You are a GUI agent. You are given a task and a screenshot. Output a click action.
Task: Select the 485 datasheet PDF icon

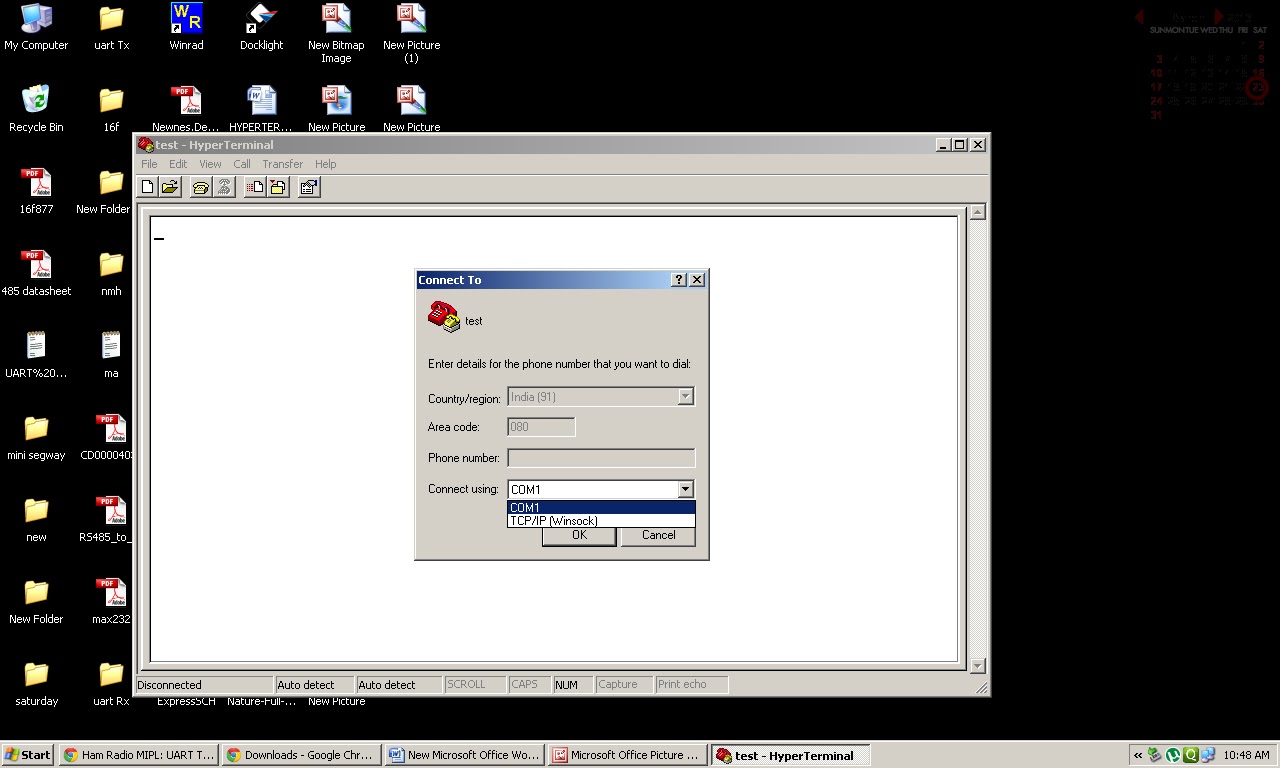coord(36,273)
